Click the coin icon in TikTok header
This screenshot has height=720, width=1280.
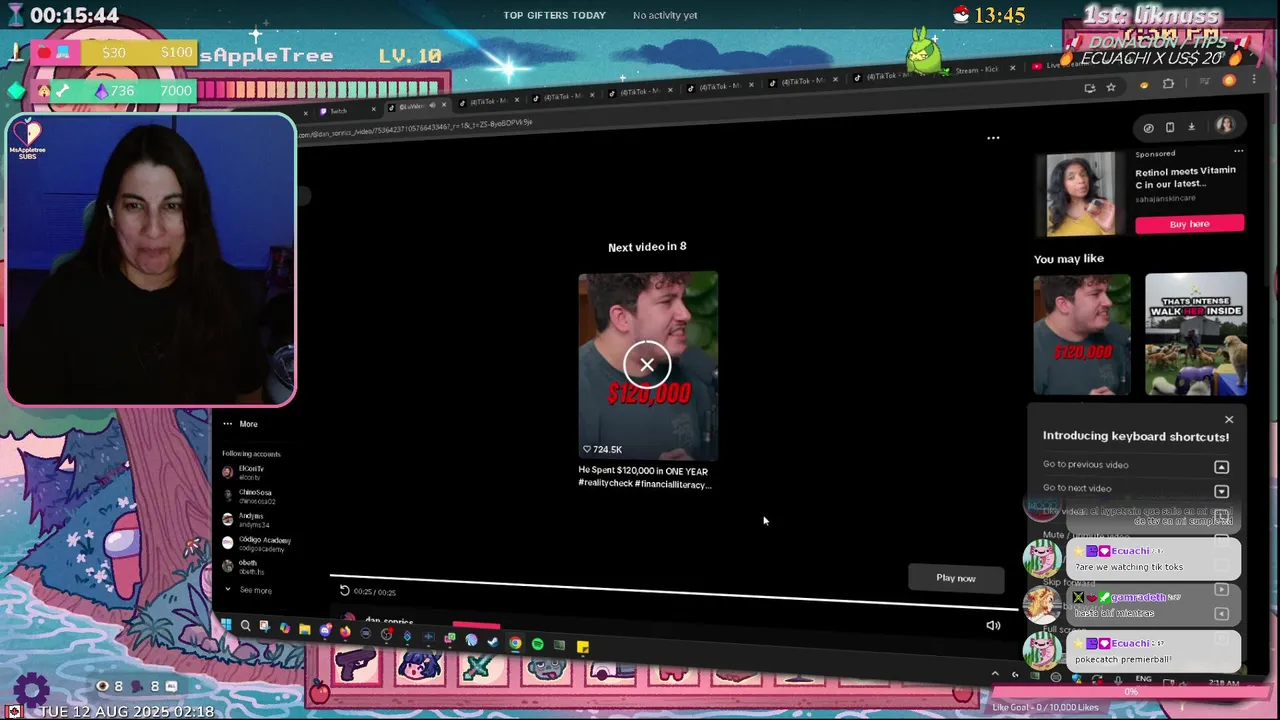pyautogui.click(x=1148, y=128)
